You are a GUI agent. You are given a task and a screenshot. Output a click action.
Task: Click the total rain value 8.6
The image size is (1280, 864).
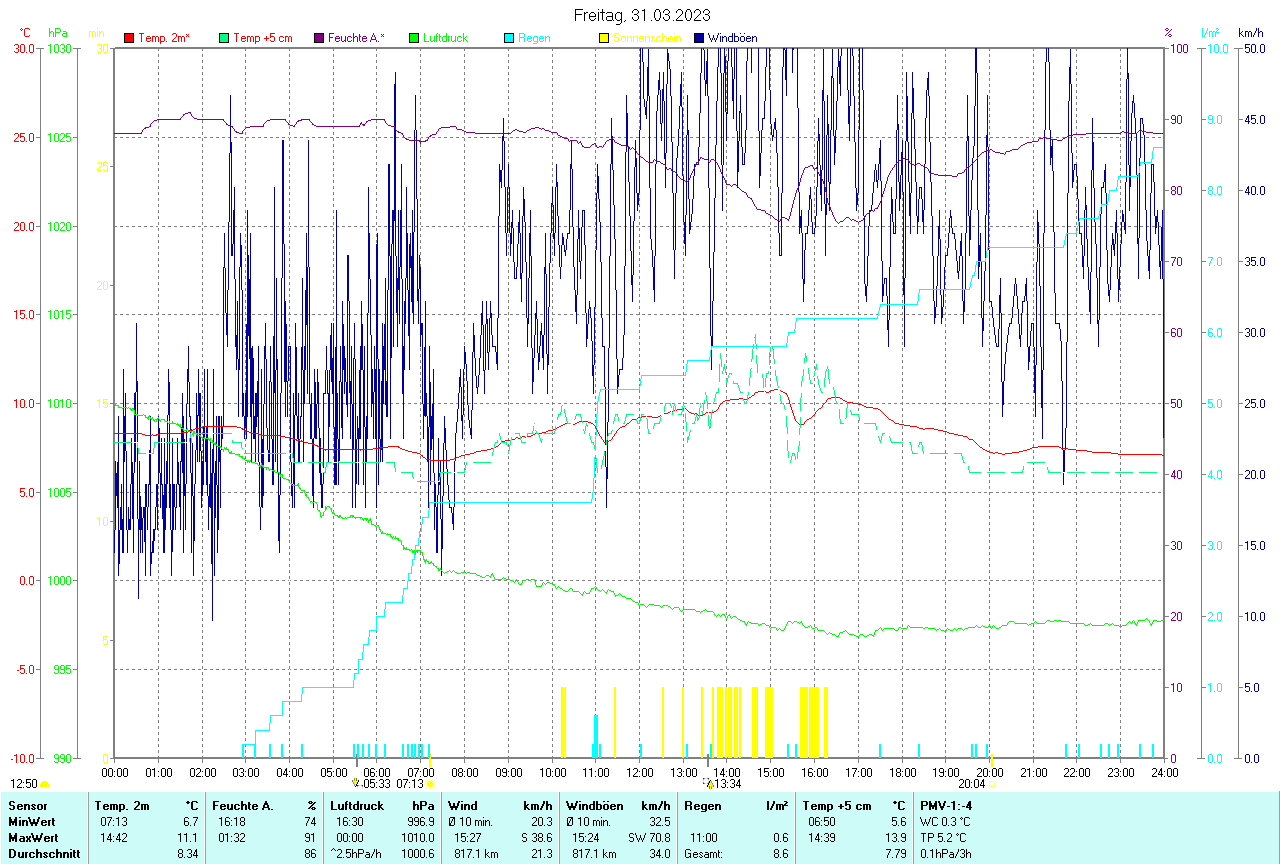tap(780, 854)
